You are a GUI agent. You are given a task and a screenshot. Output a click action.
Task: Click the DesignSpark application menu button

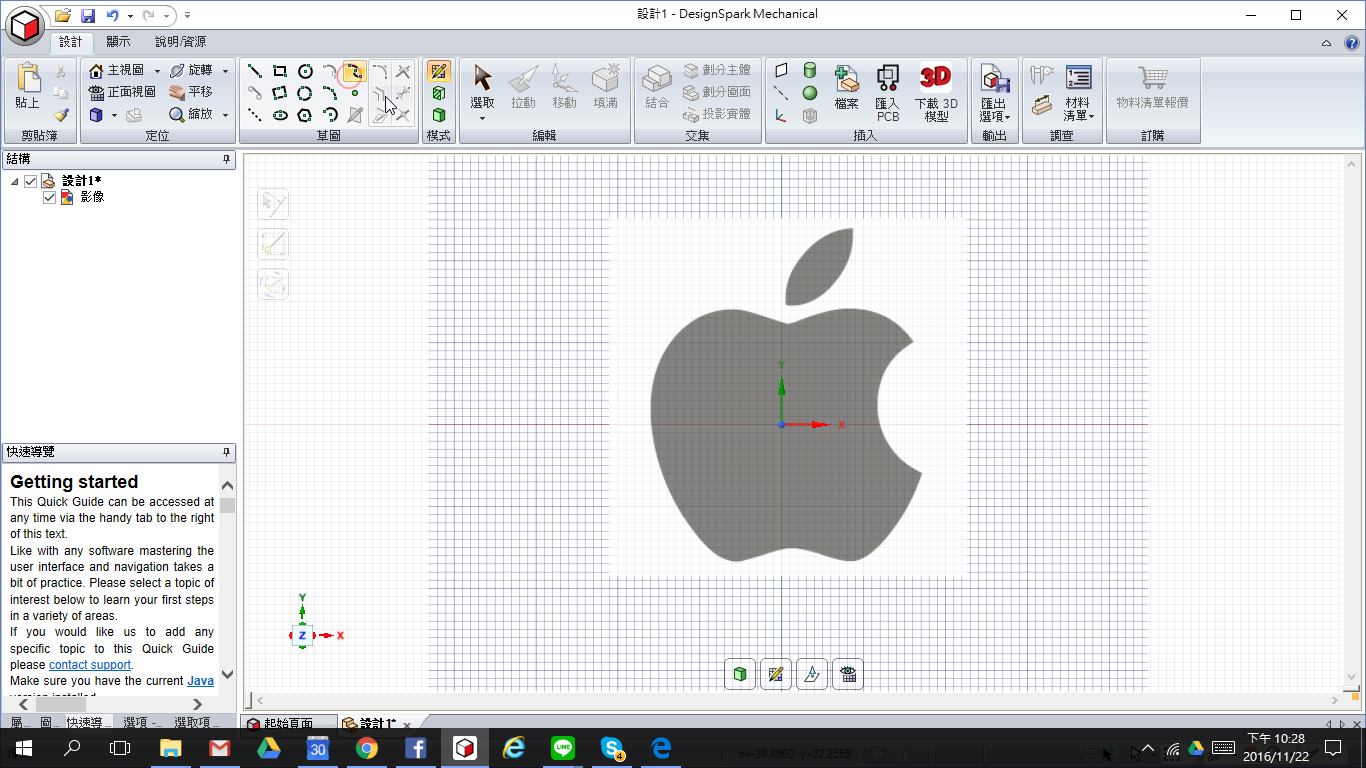point(25,24)
